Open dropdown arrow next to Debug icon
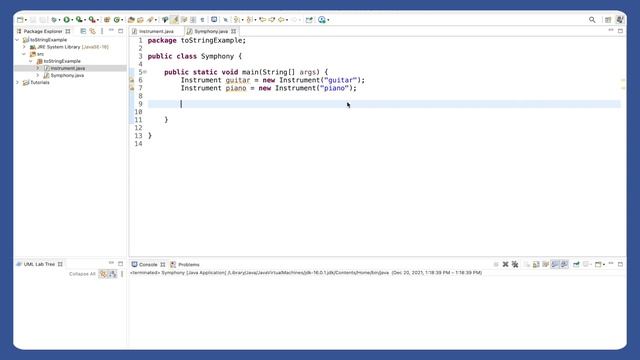Image resolution: width=640 pixels, height=360 pixels. pos(59,20)
